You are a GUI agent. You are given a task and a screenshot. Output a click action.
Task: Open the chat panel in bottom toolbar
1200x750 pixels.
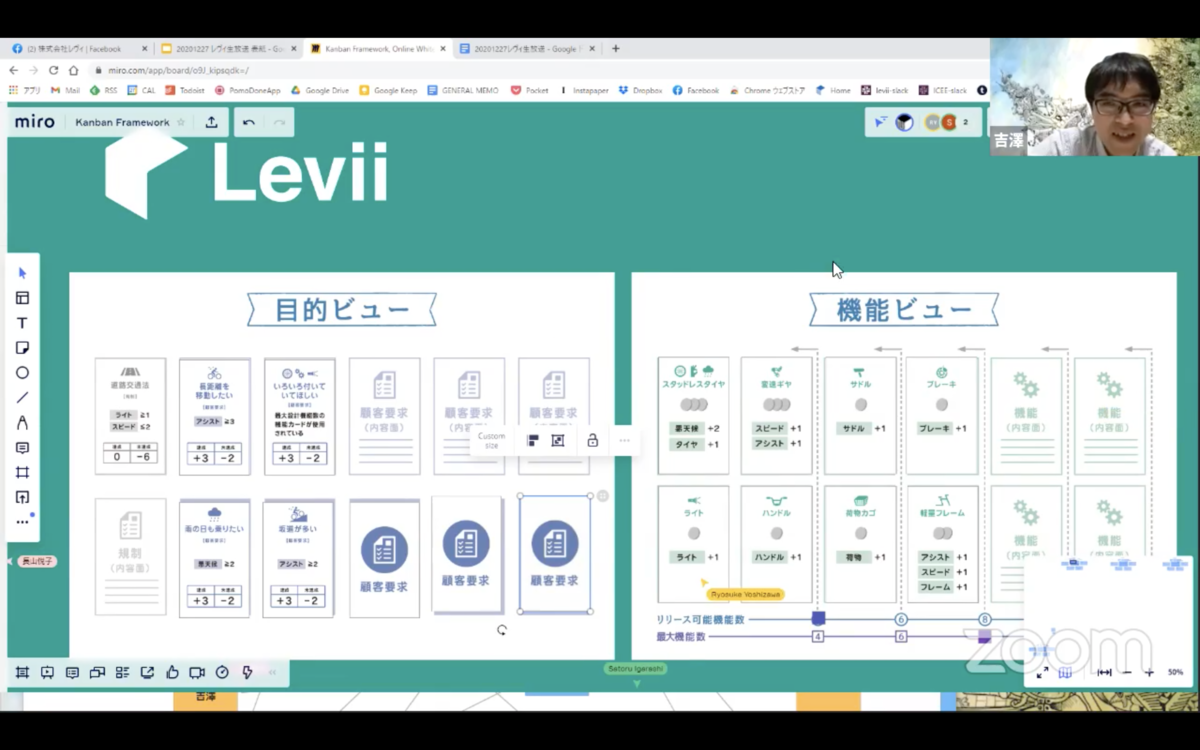(x=97, y=673)
